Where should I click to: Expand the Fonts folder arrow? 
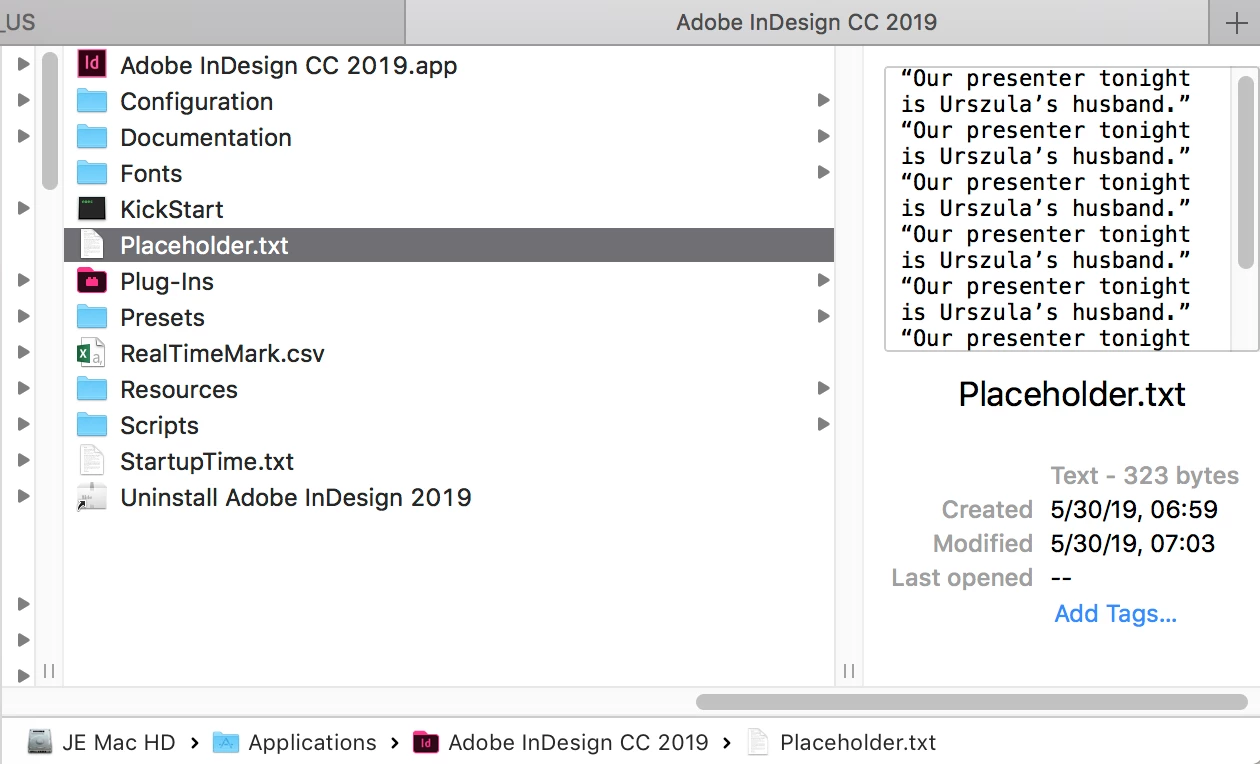point(823,172)
